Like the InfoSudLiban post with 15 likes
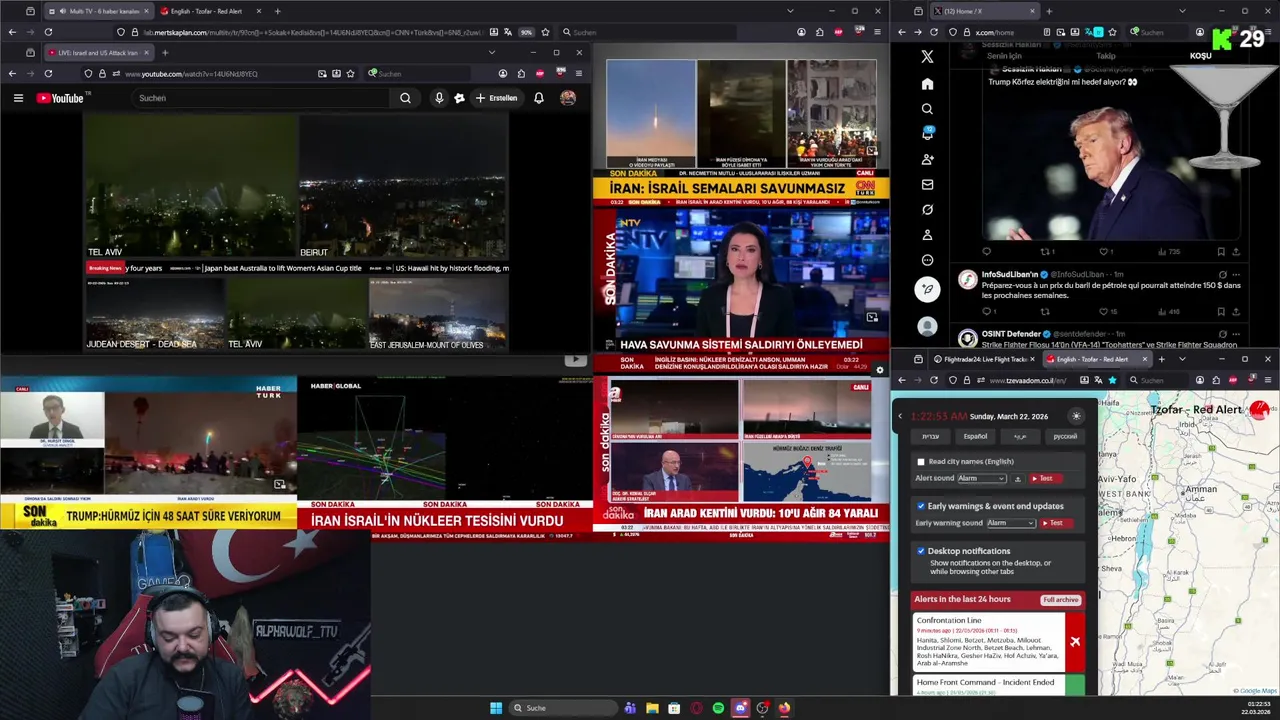The image size is (1280, 720). coord(1108,312)
